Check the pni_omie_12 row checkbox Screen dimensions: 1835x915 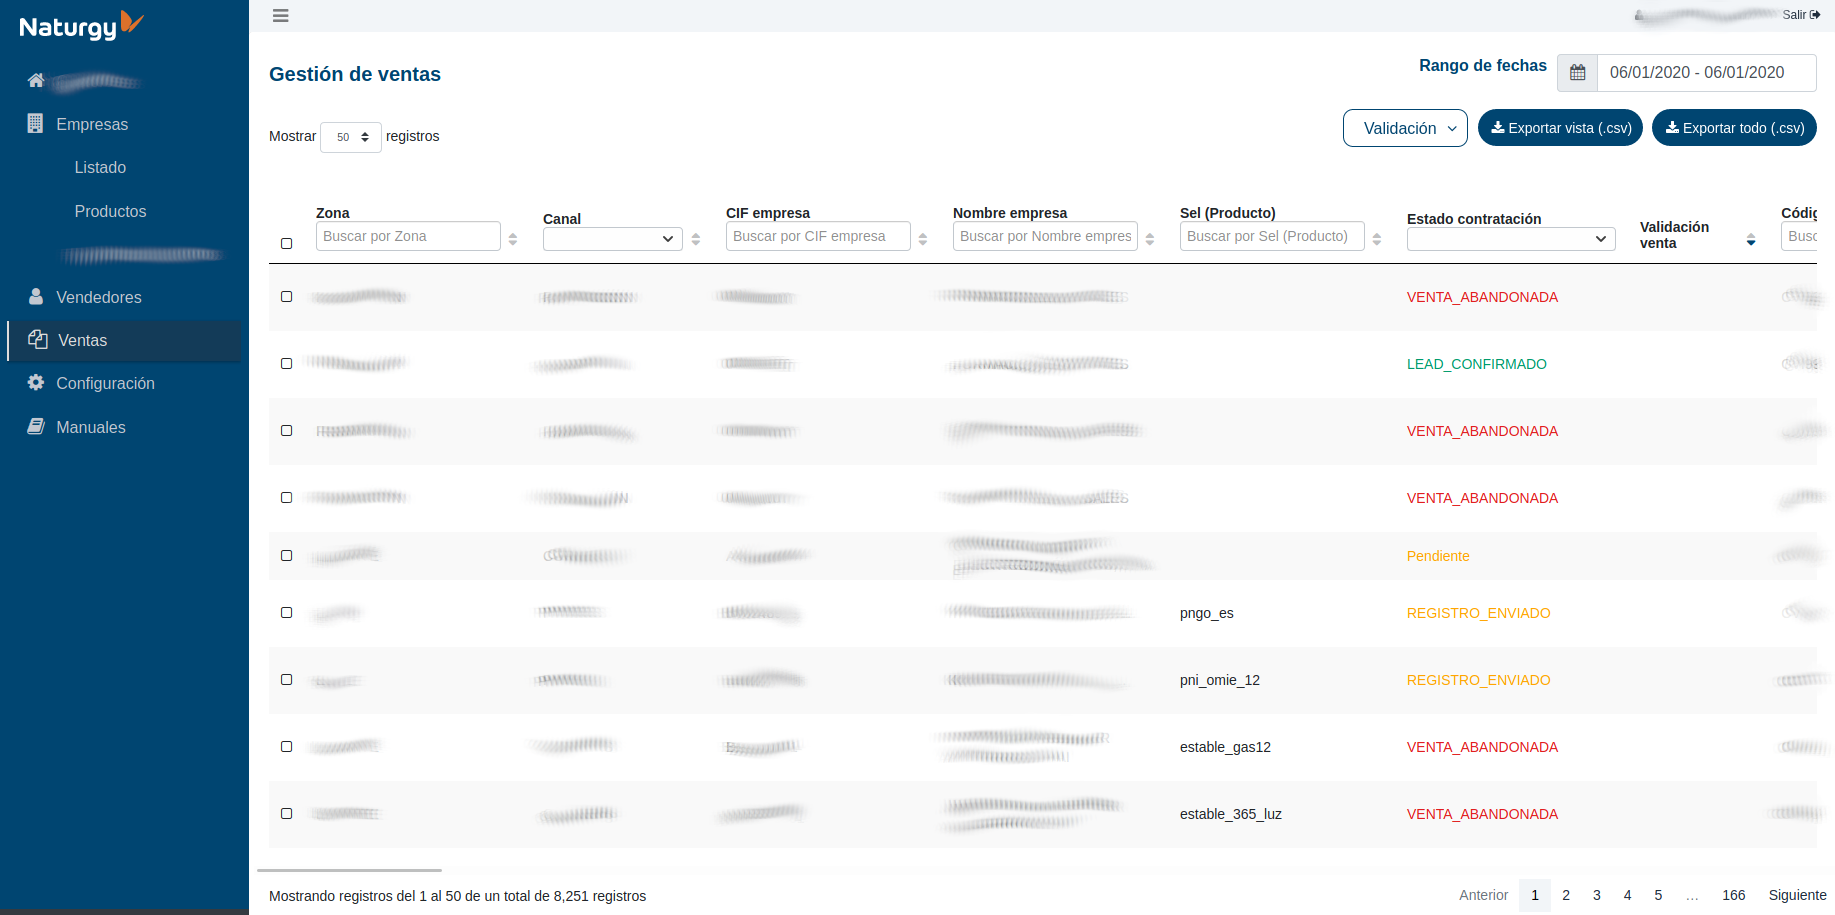click(x=287, y=679)
